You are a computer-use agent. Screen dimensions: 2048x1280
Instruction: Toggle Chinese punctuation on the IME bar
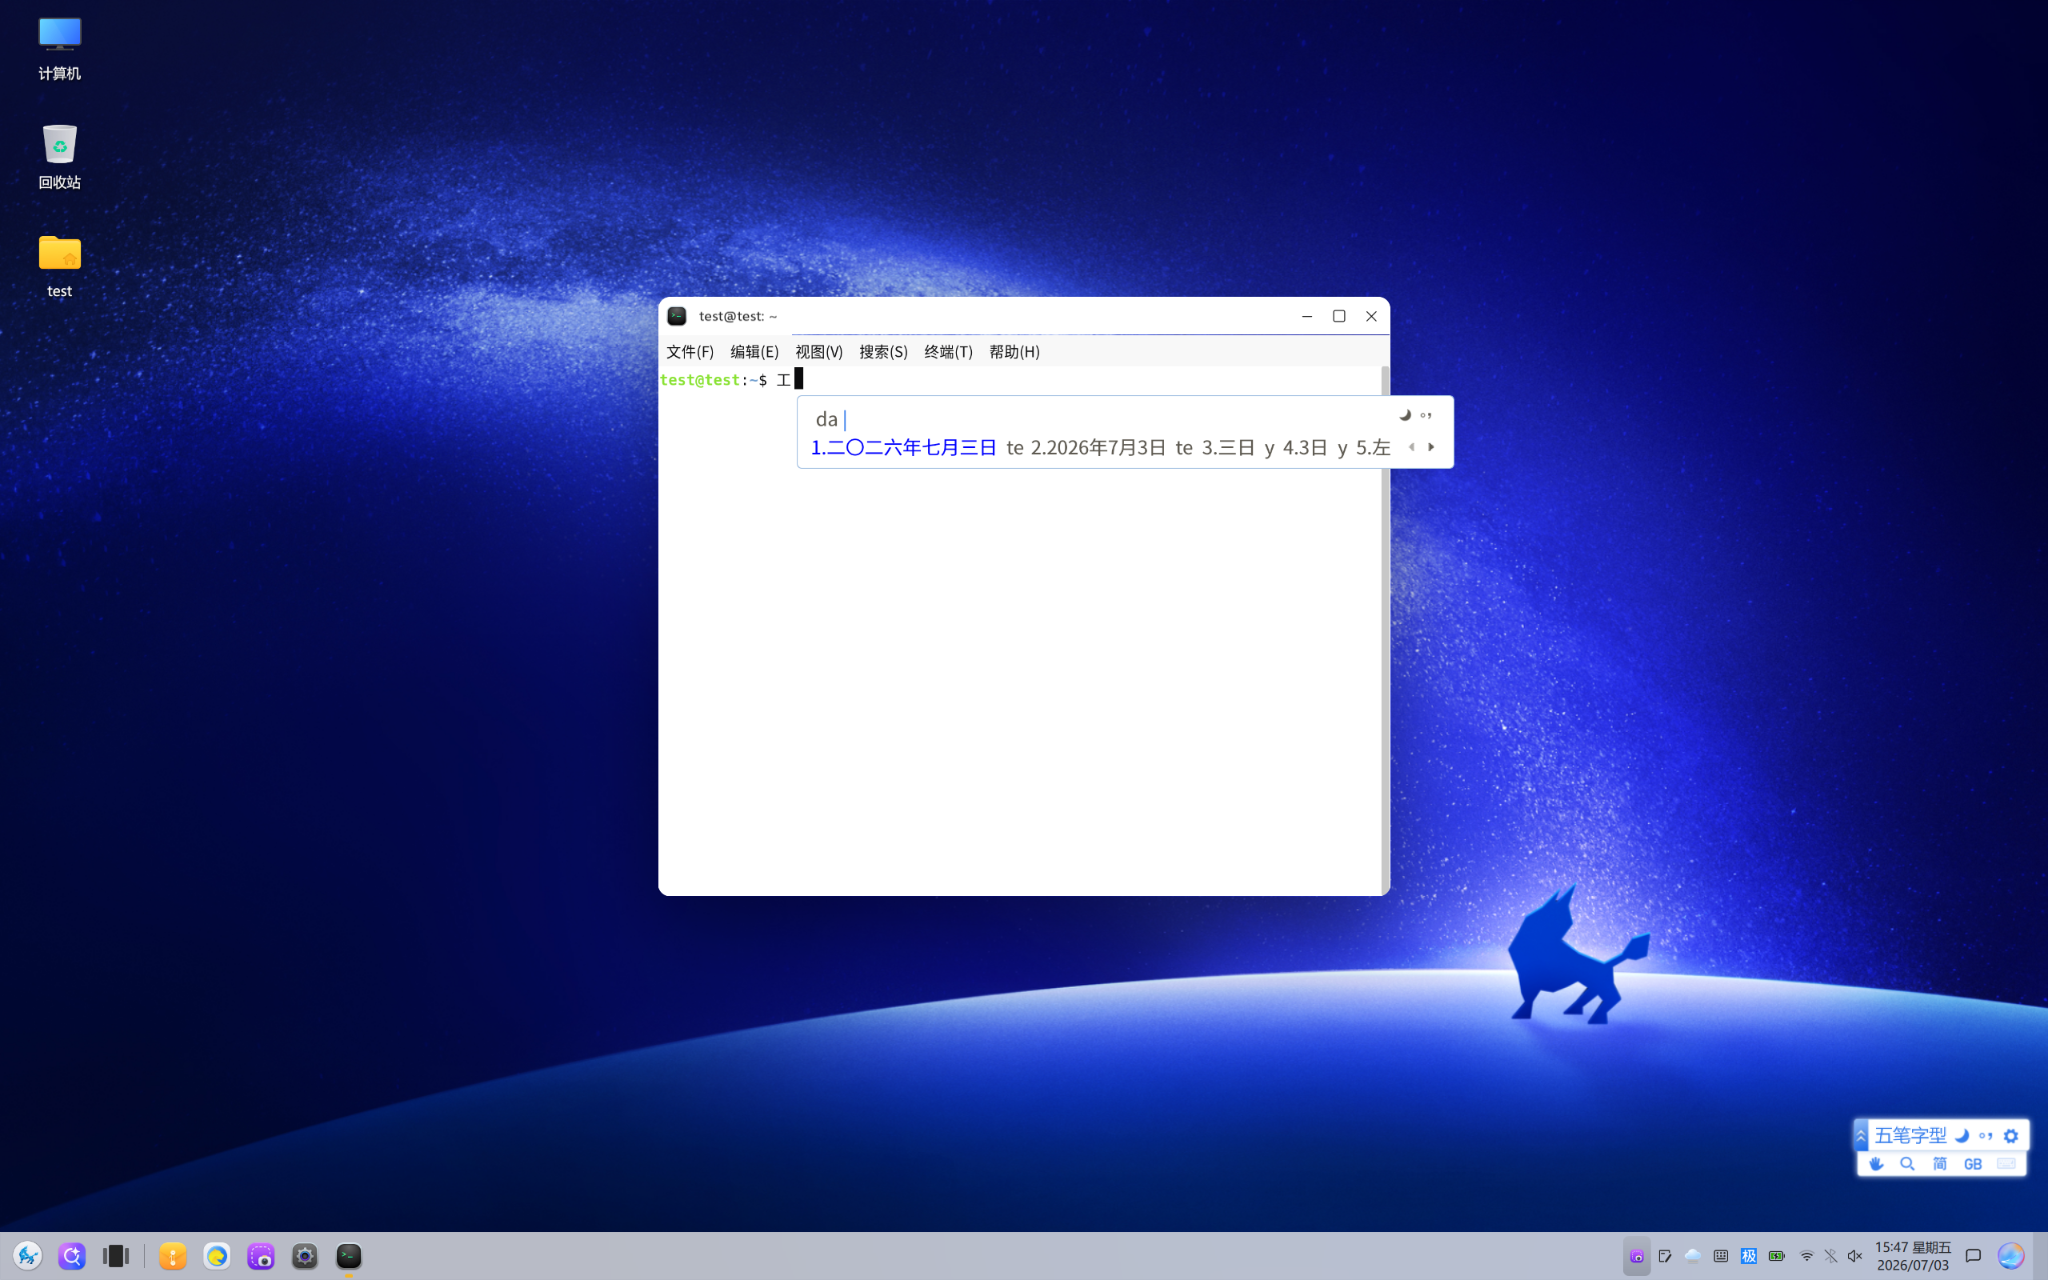[x=1986, y=1136]
